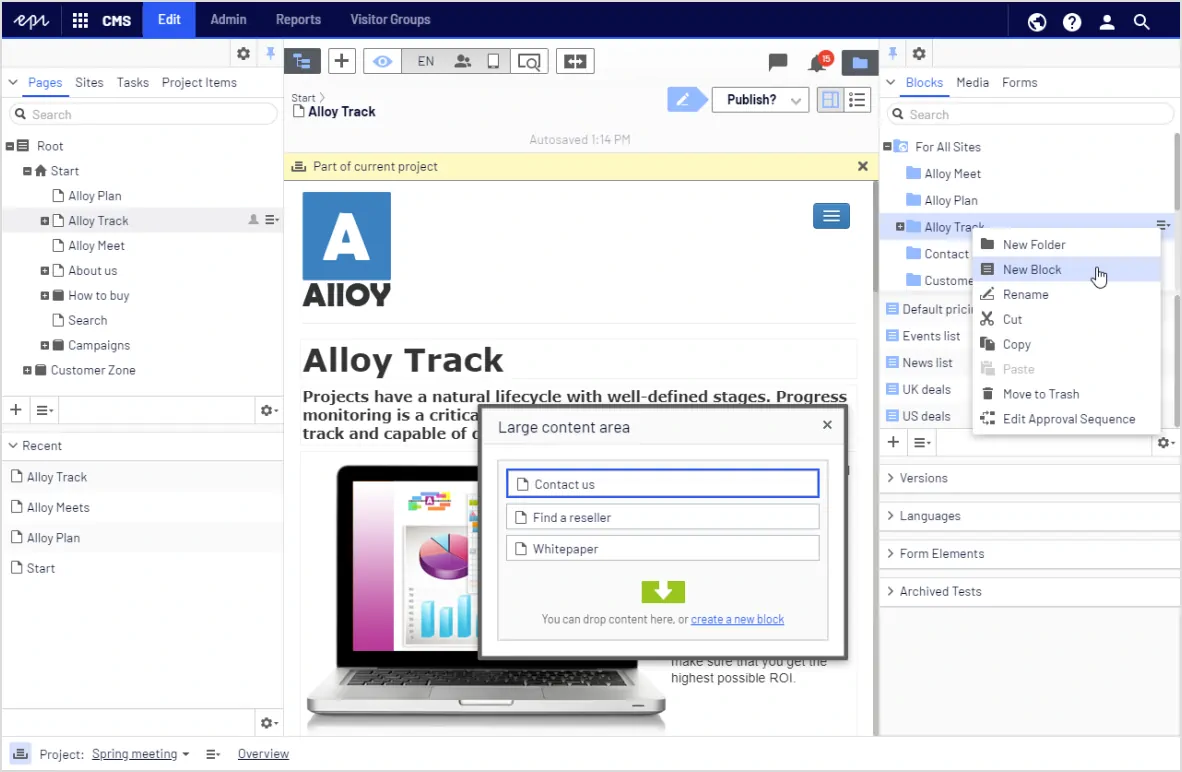Viewport: 1182px width, 772px height.
Task: Select Edit Approval Sequence menu entry
Action: coord(1066,418)
